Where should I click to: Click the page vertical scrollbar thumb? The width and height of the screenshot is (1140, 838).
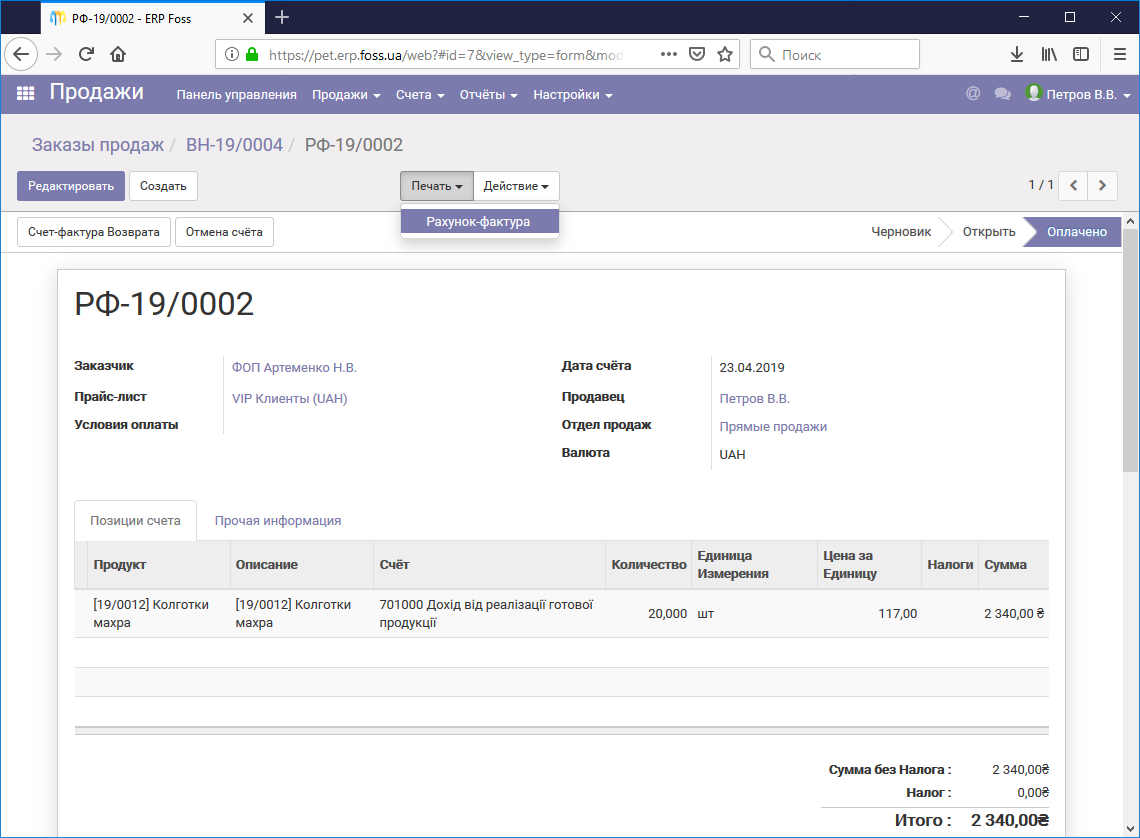point(1130,350)
